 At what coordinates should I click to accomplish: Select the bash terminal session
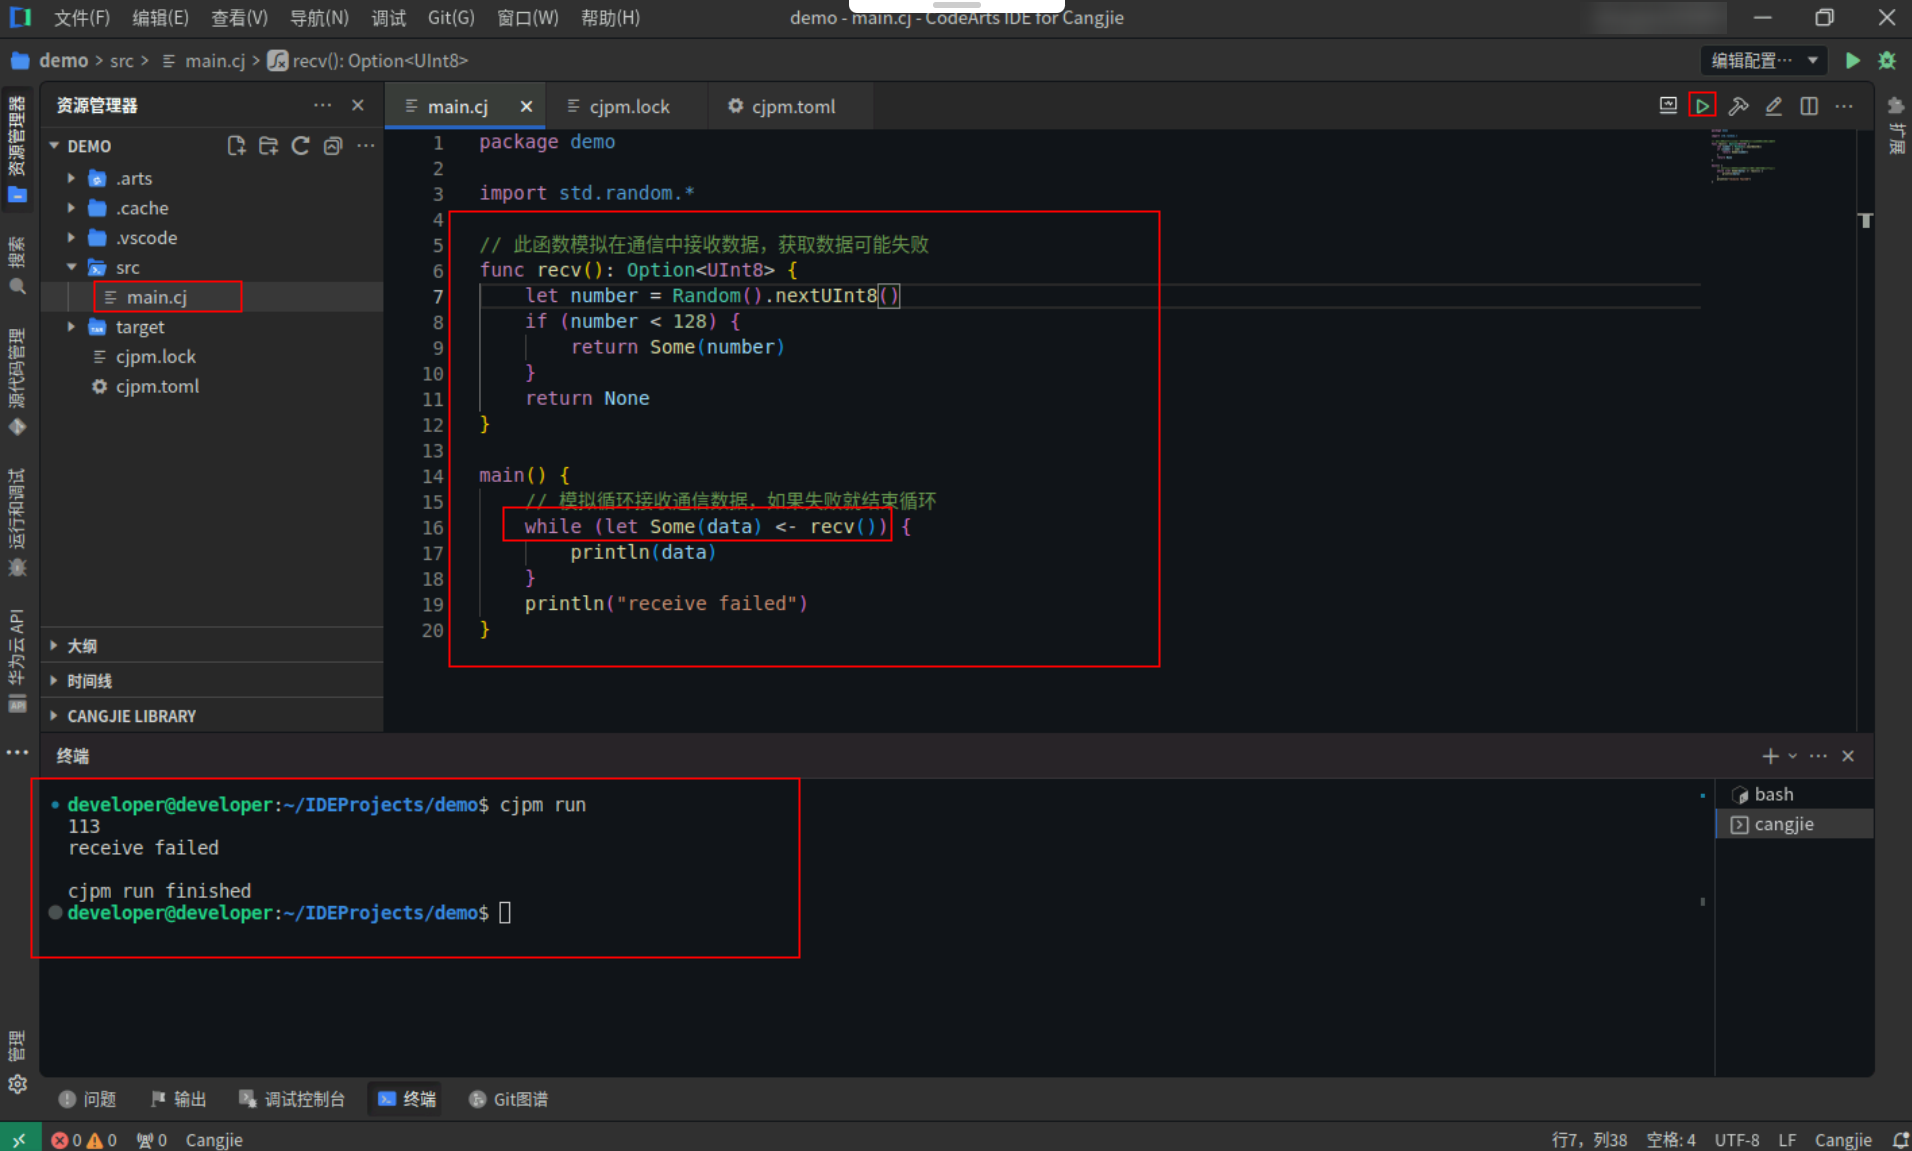tap(1794, 794)
